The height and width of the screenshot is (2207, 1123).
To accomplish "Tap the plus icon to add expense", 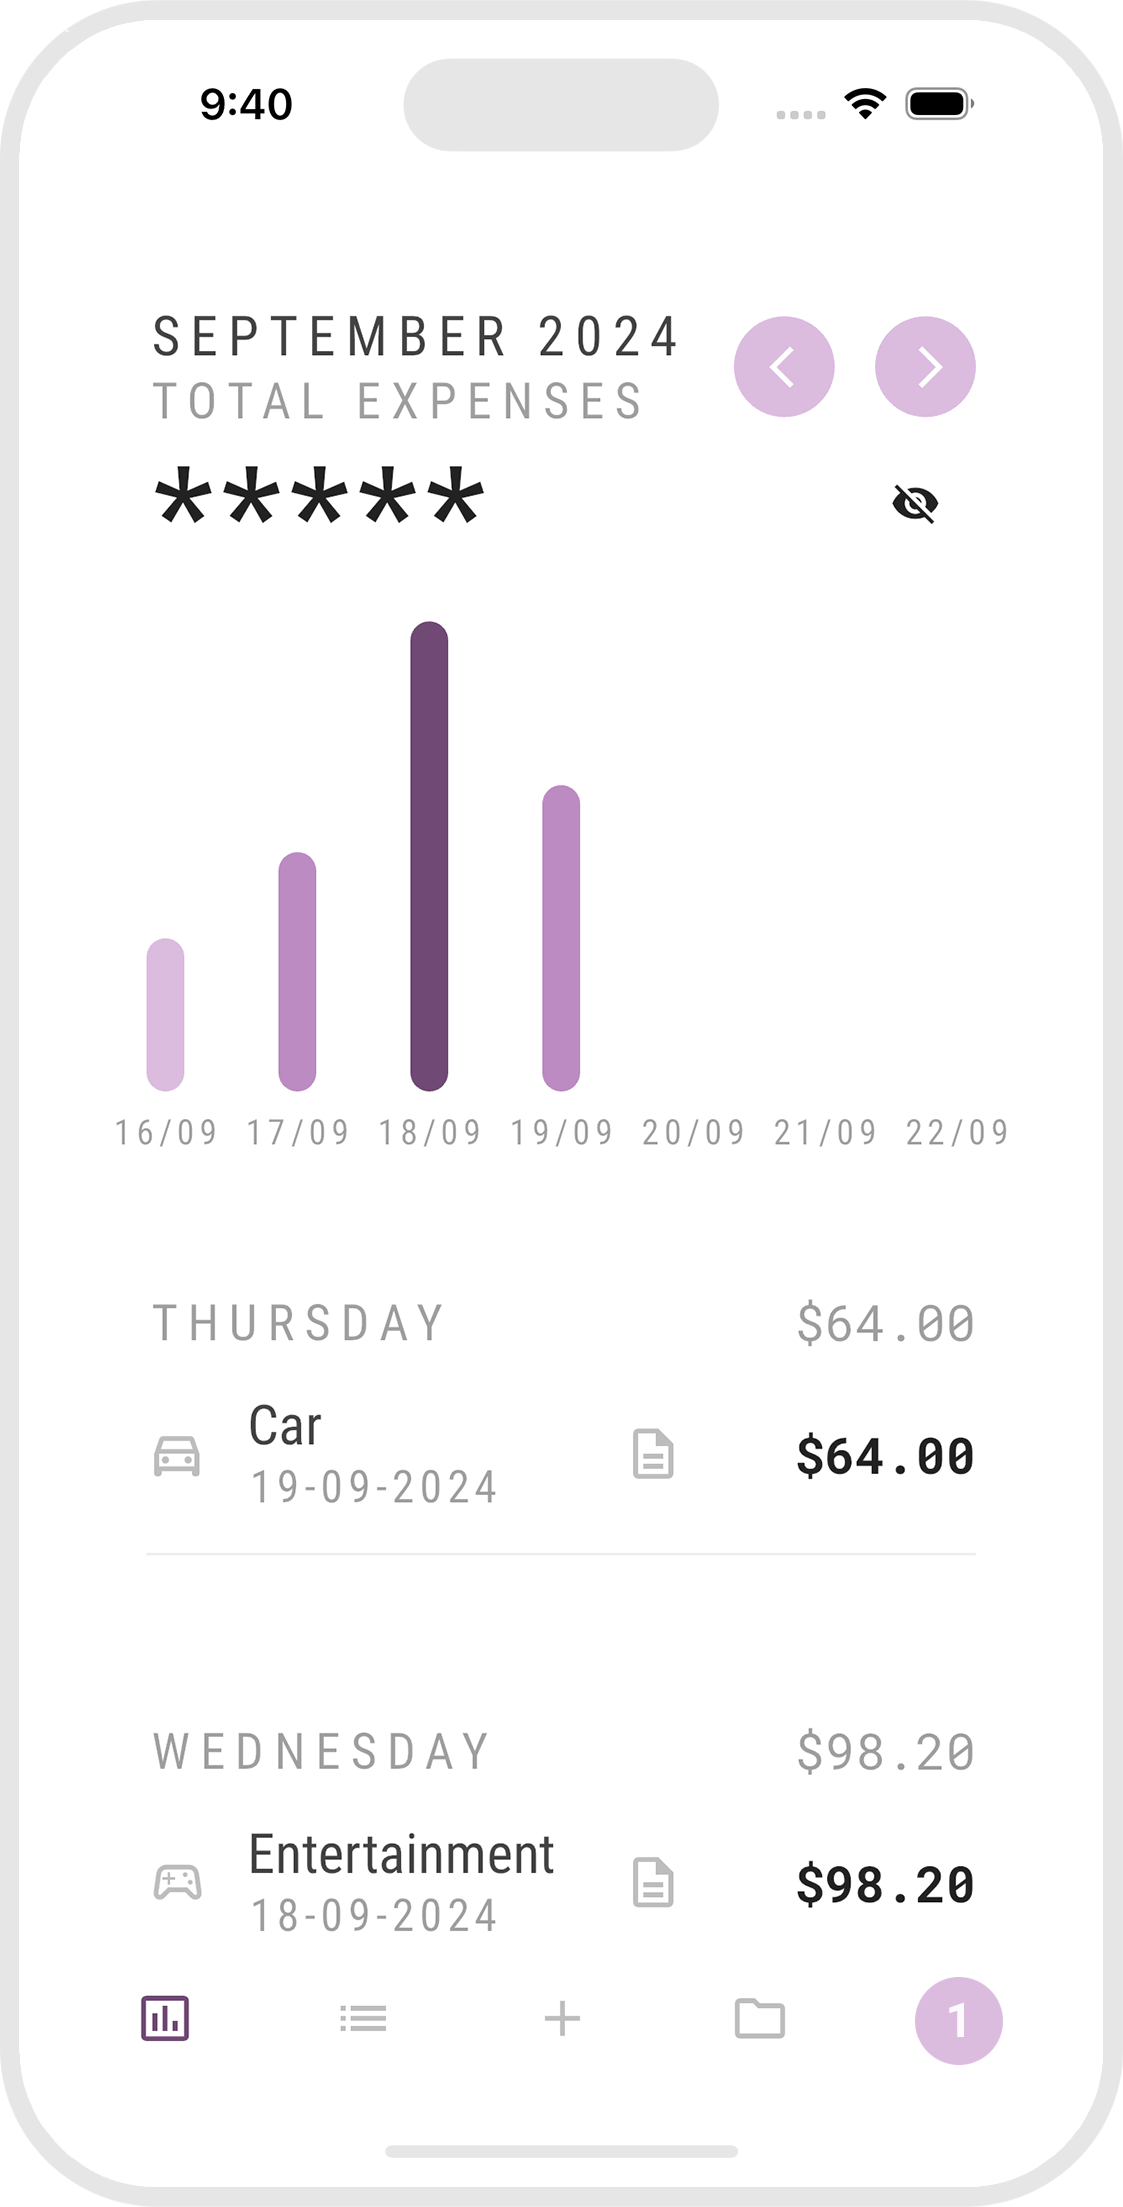I will 562,2018.
